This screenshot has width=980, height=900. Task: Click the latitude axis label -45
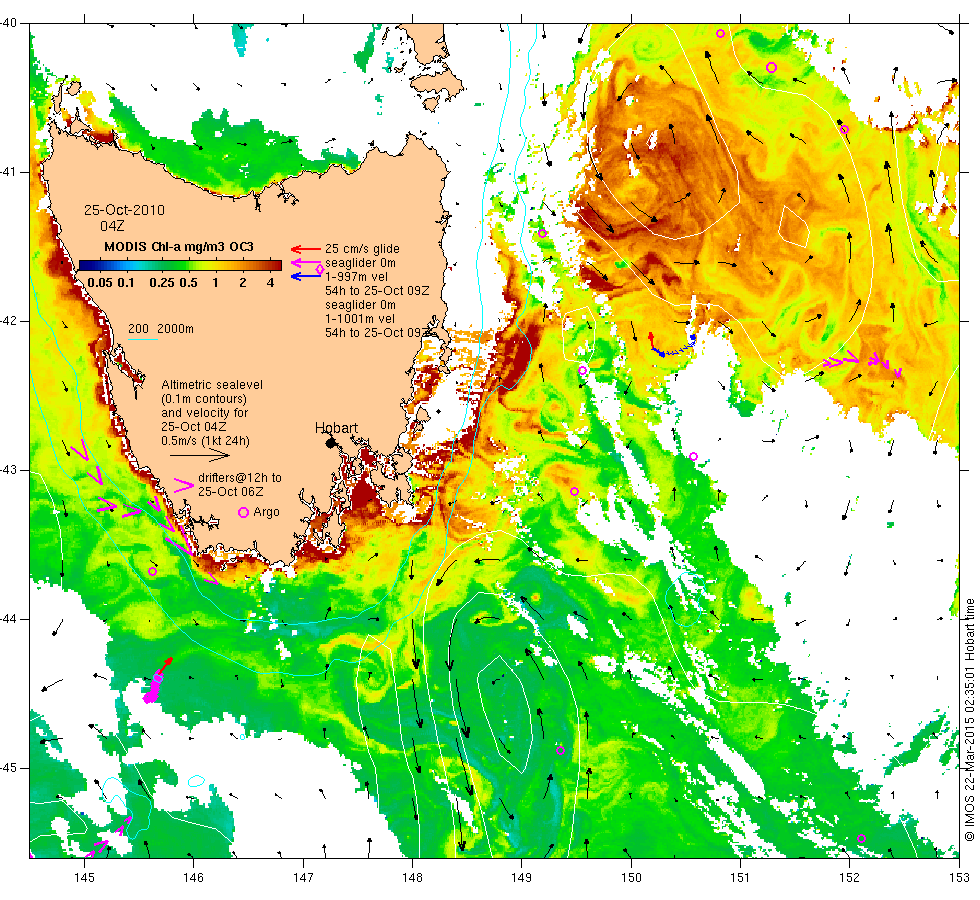pos(9,768)
